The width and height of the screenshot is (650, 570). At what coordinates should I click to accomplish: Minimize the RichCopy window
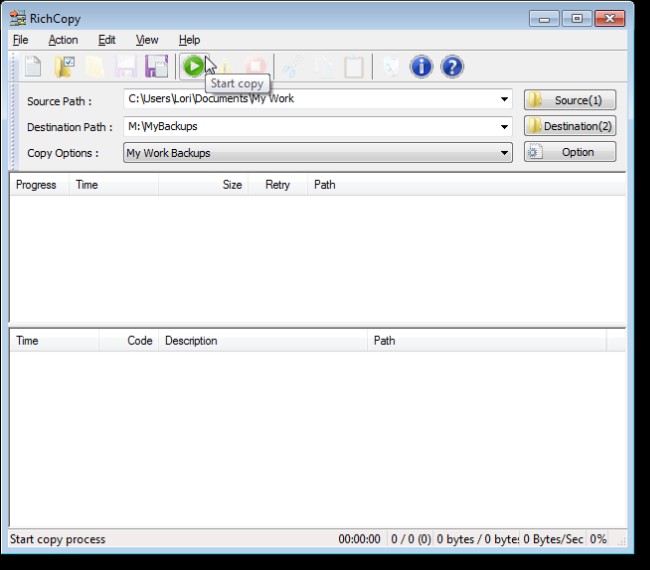click(544, 19)
